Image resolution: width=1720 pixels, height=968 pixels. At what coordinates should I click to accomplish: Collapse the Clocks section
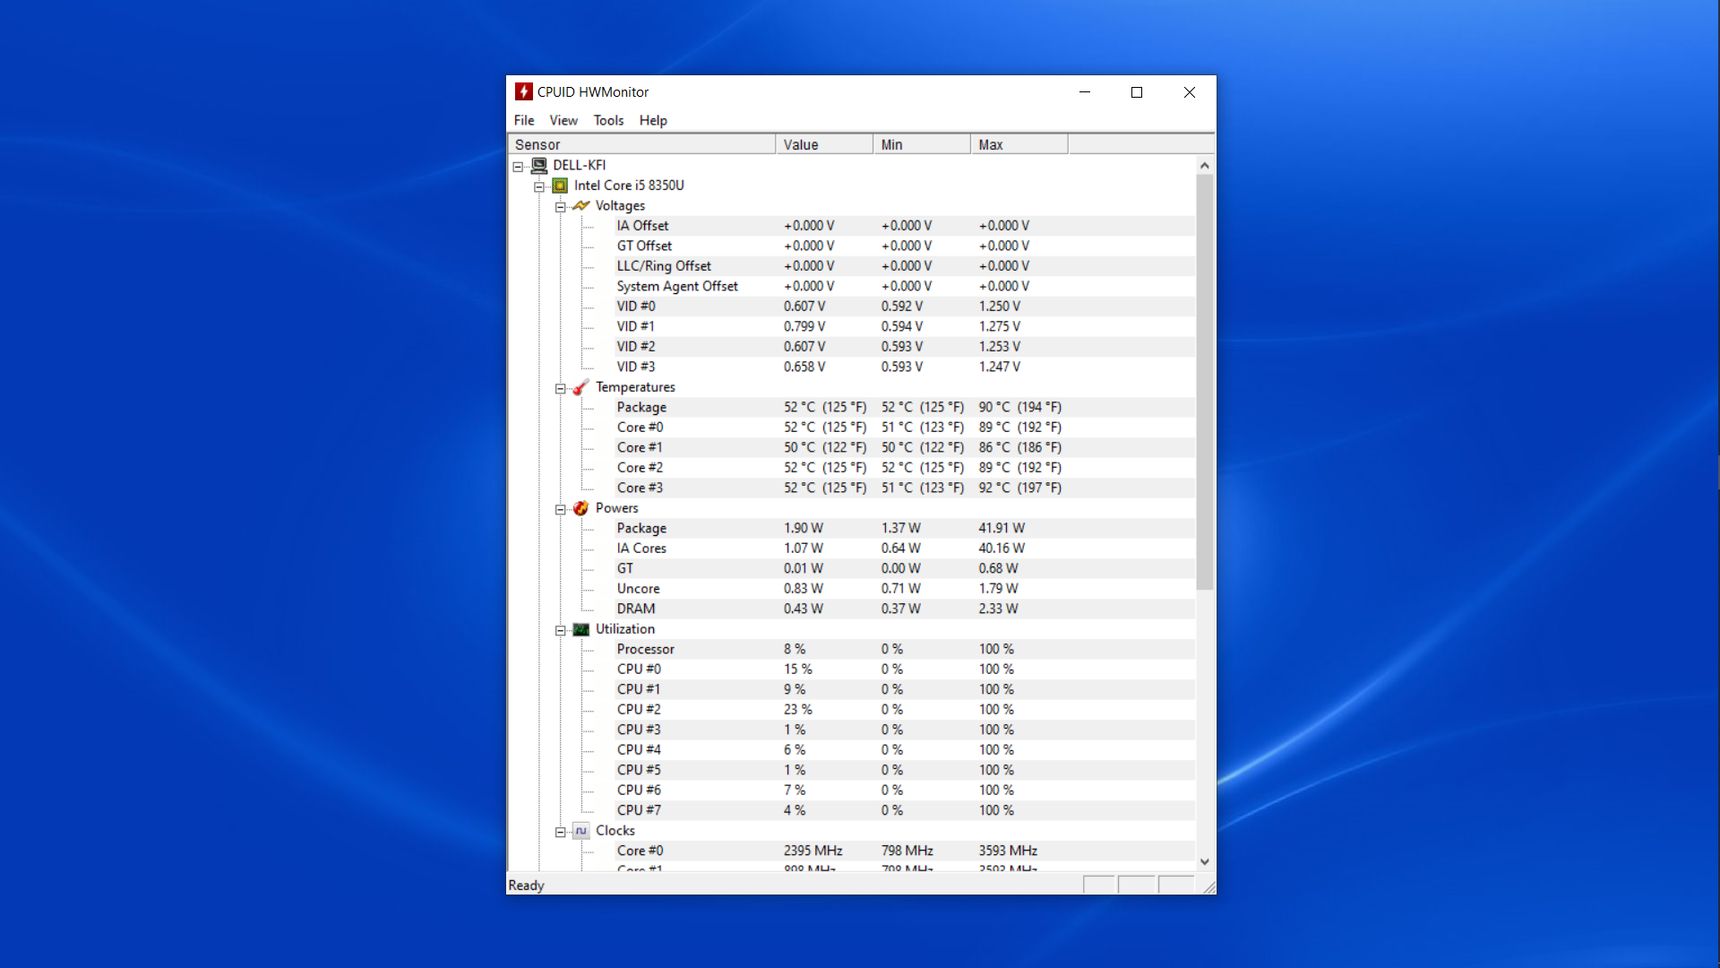click(560, 832)
